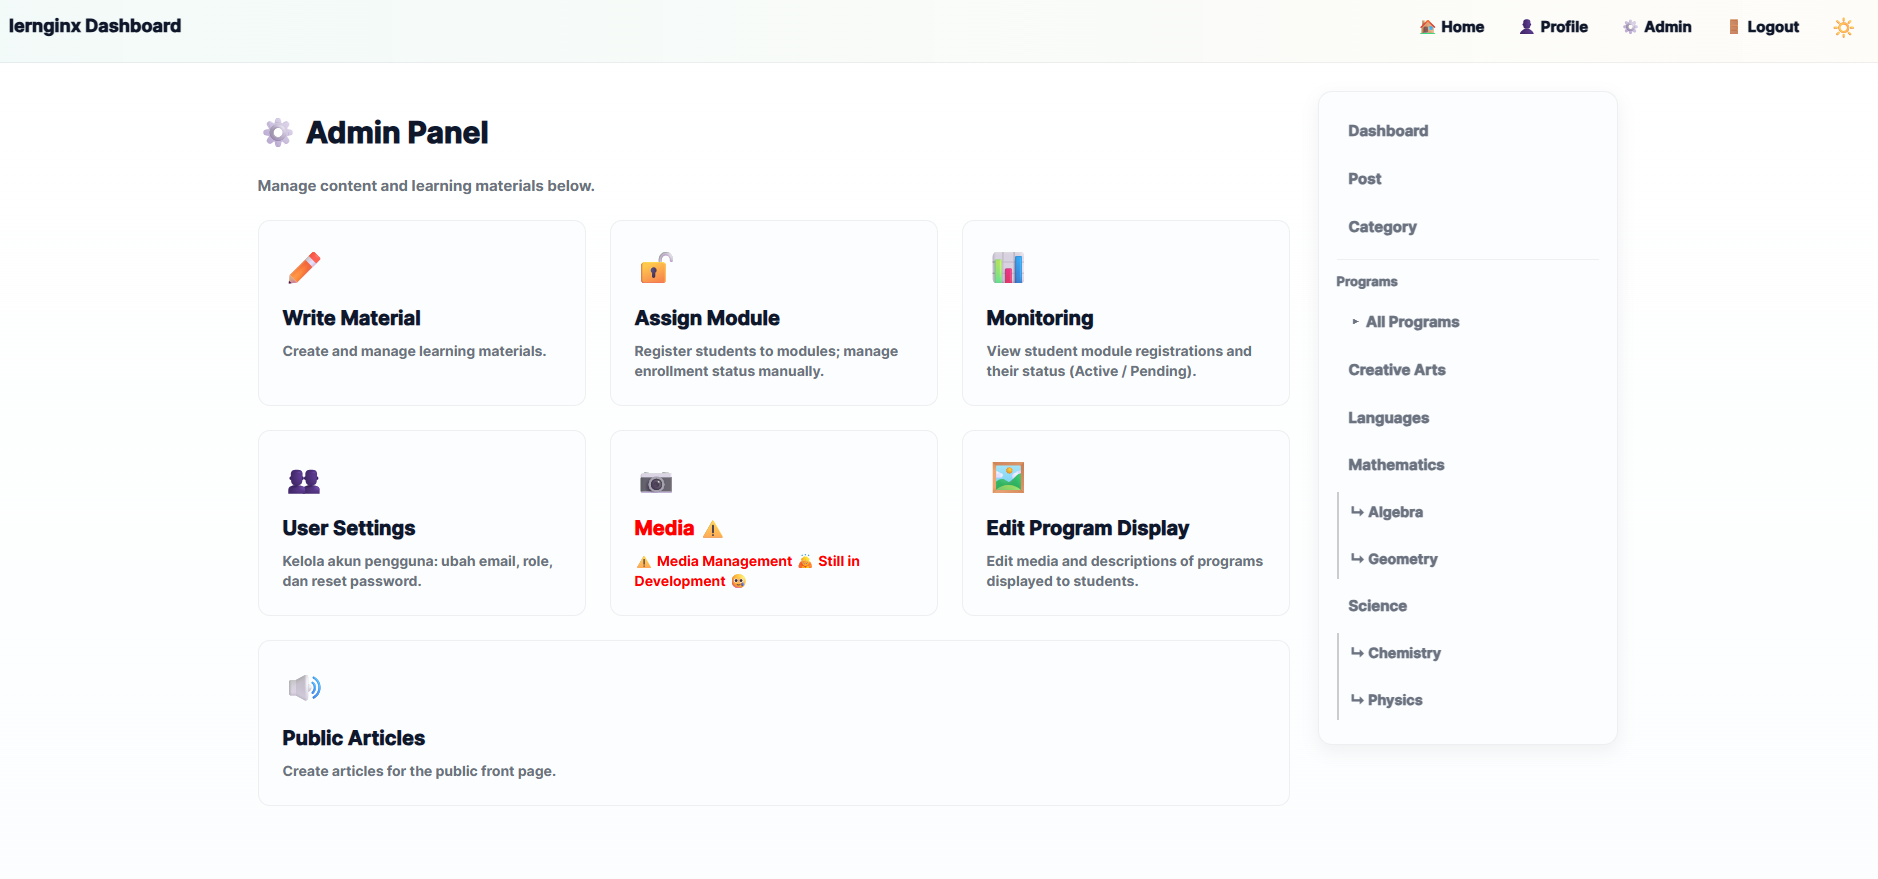Open the Admin link in the navbar
This screenshot has width=1878, height=879.
1657,27
